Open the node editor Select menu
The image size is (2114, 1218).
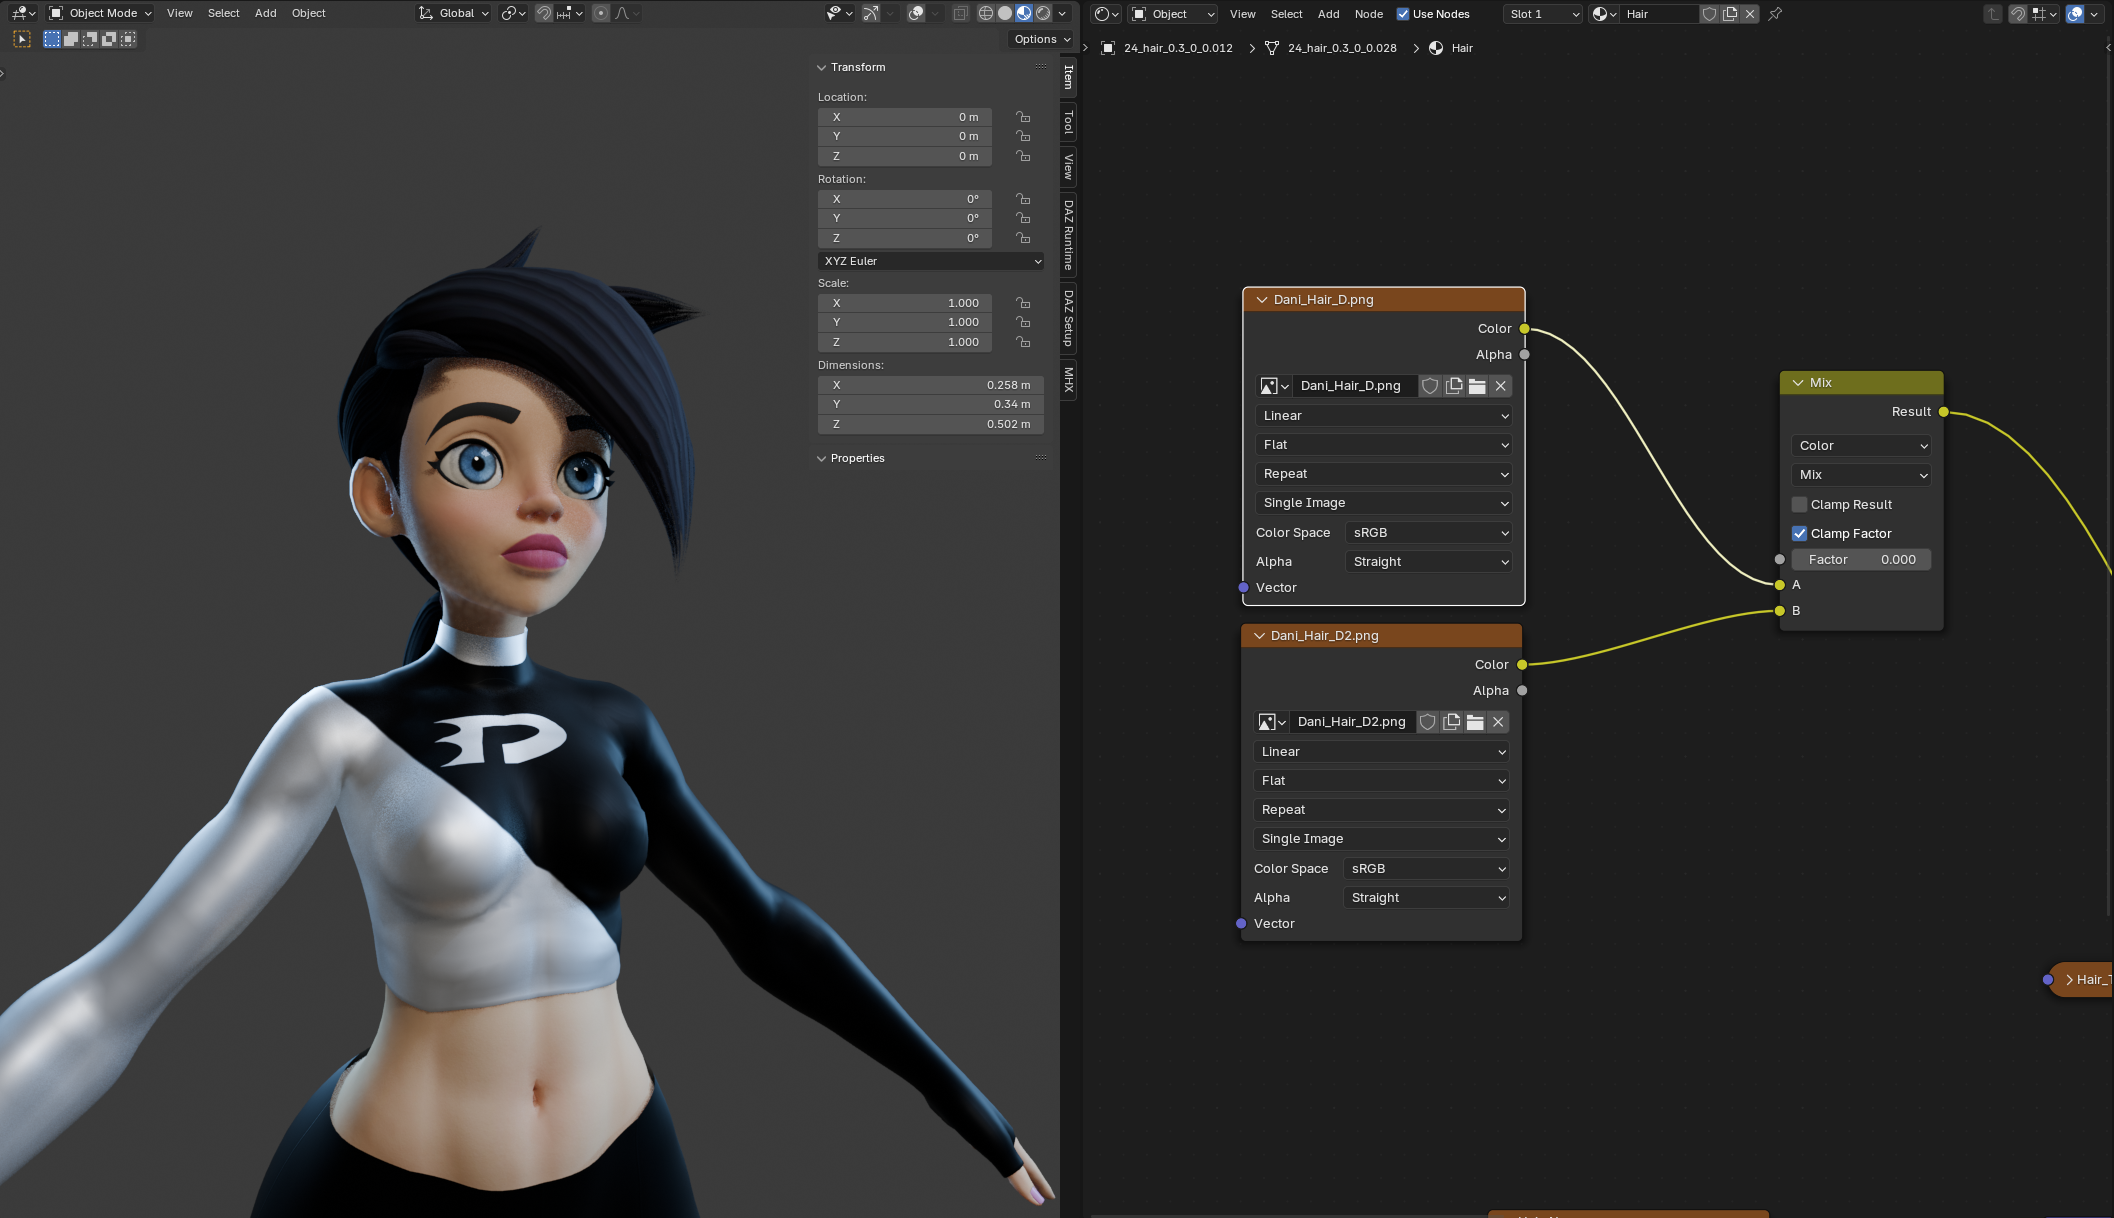(x=1287, y=14)
